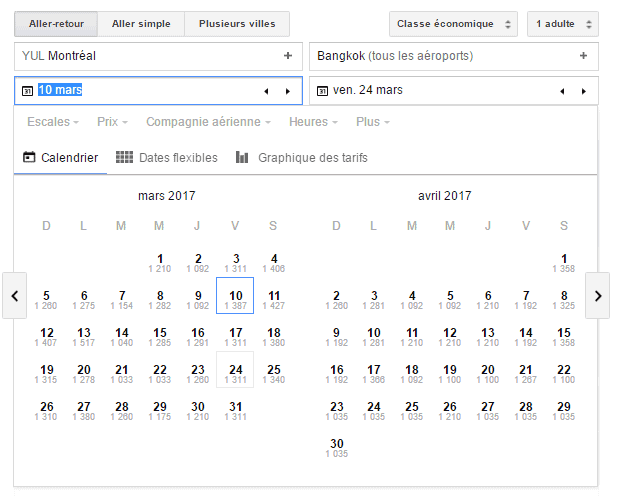Click calendar icon in departure date field

(x=27, y=91)
